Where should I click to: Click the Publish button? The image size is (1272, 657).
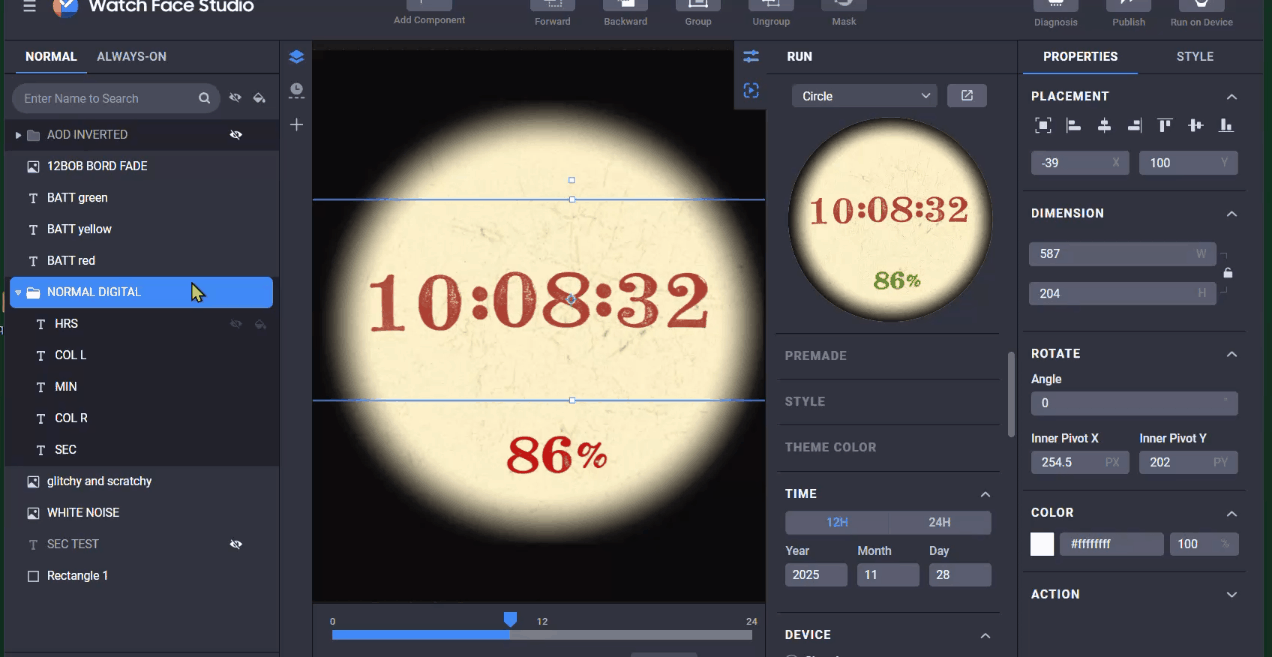[x=1128, y=12]
